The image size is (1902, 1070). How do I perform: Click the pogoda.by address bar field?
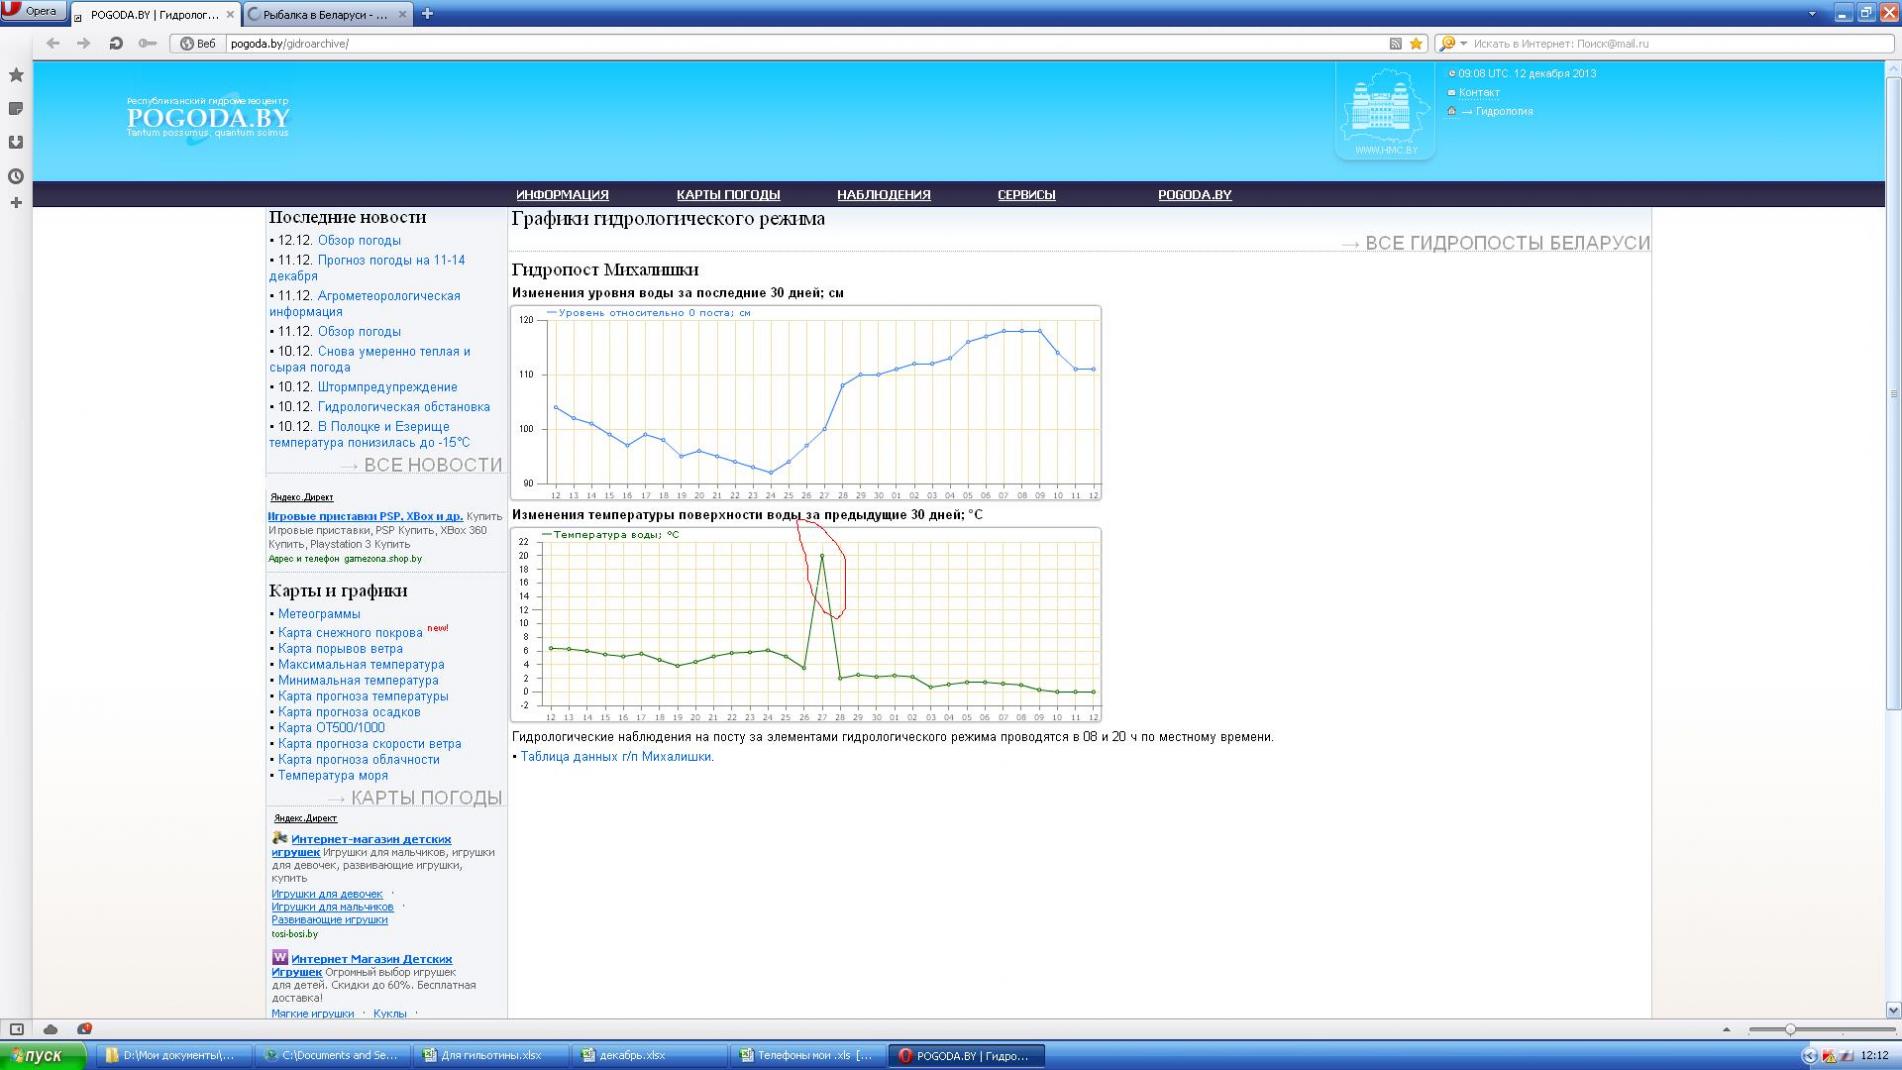coord(800,44)
